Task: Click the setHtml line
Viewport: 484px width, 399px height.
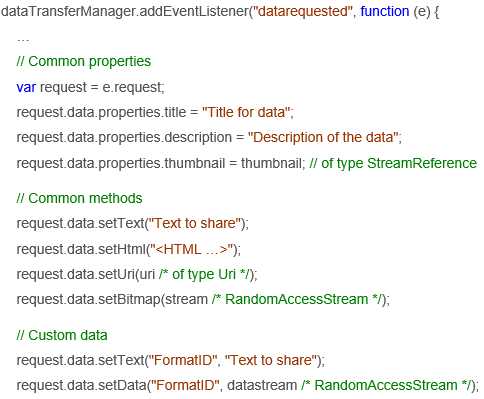Action: 128,249
